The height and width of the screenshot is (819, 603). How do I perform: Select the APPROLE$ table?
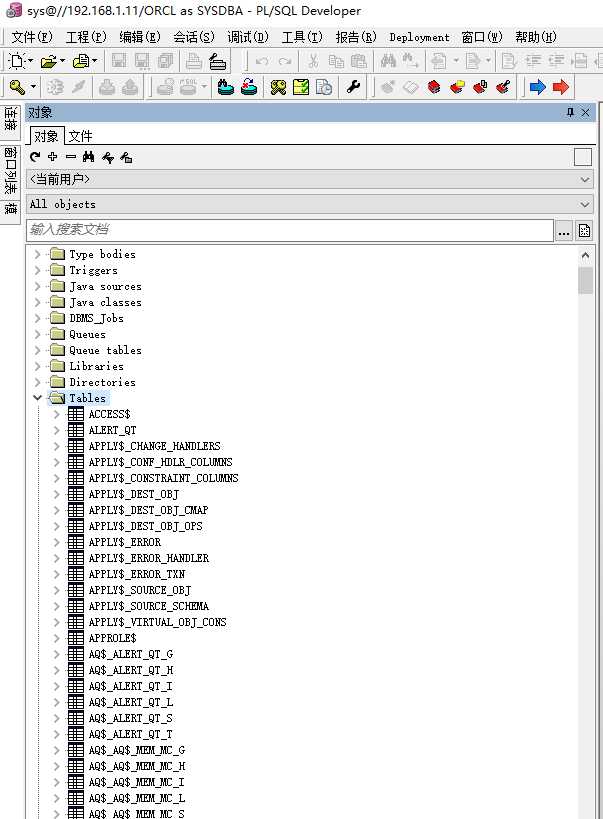[x=112, y=638]
